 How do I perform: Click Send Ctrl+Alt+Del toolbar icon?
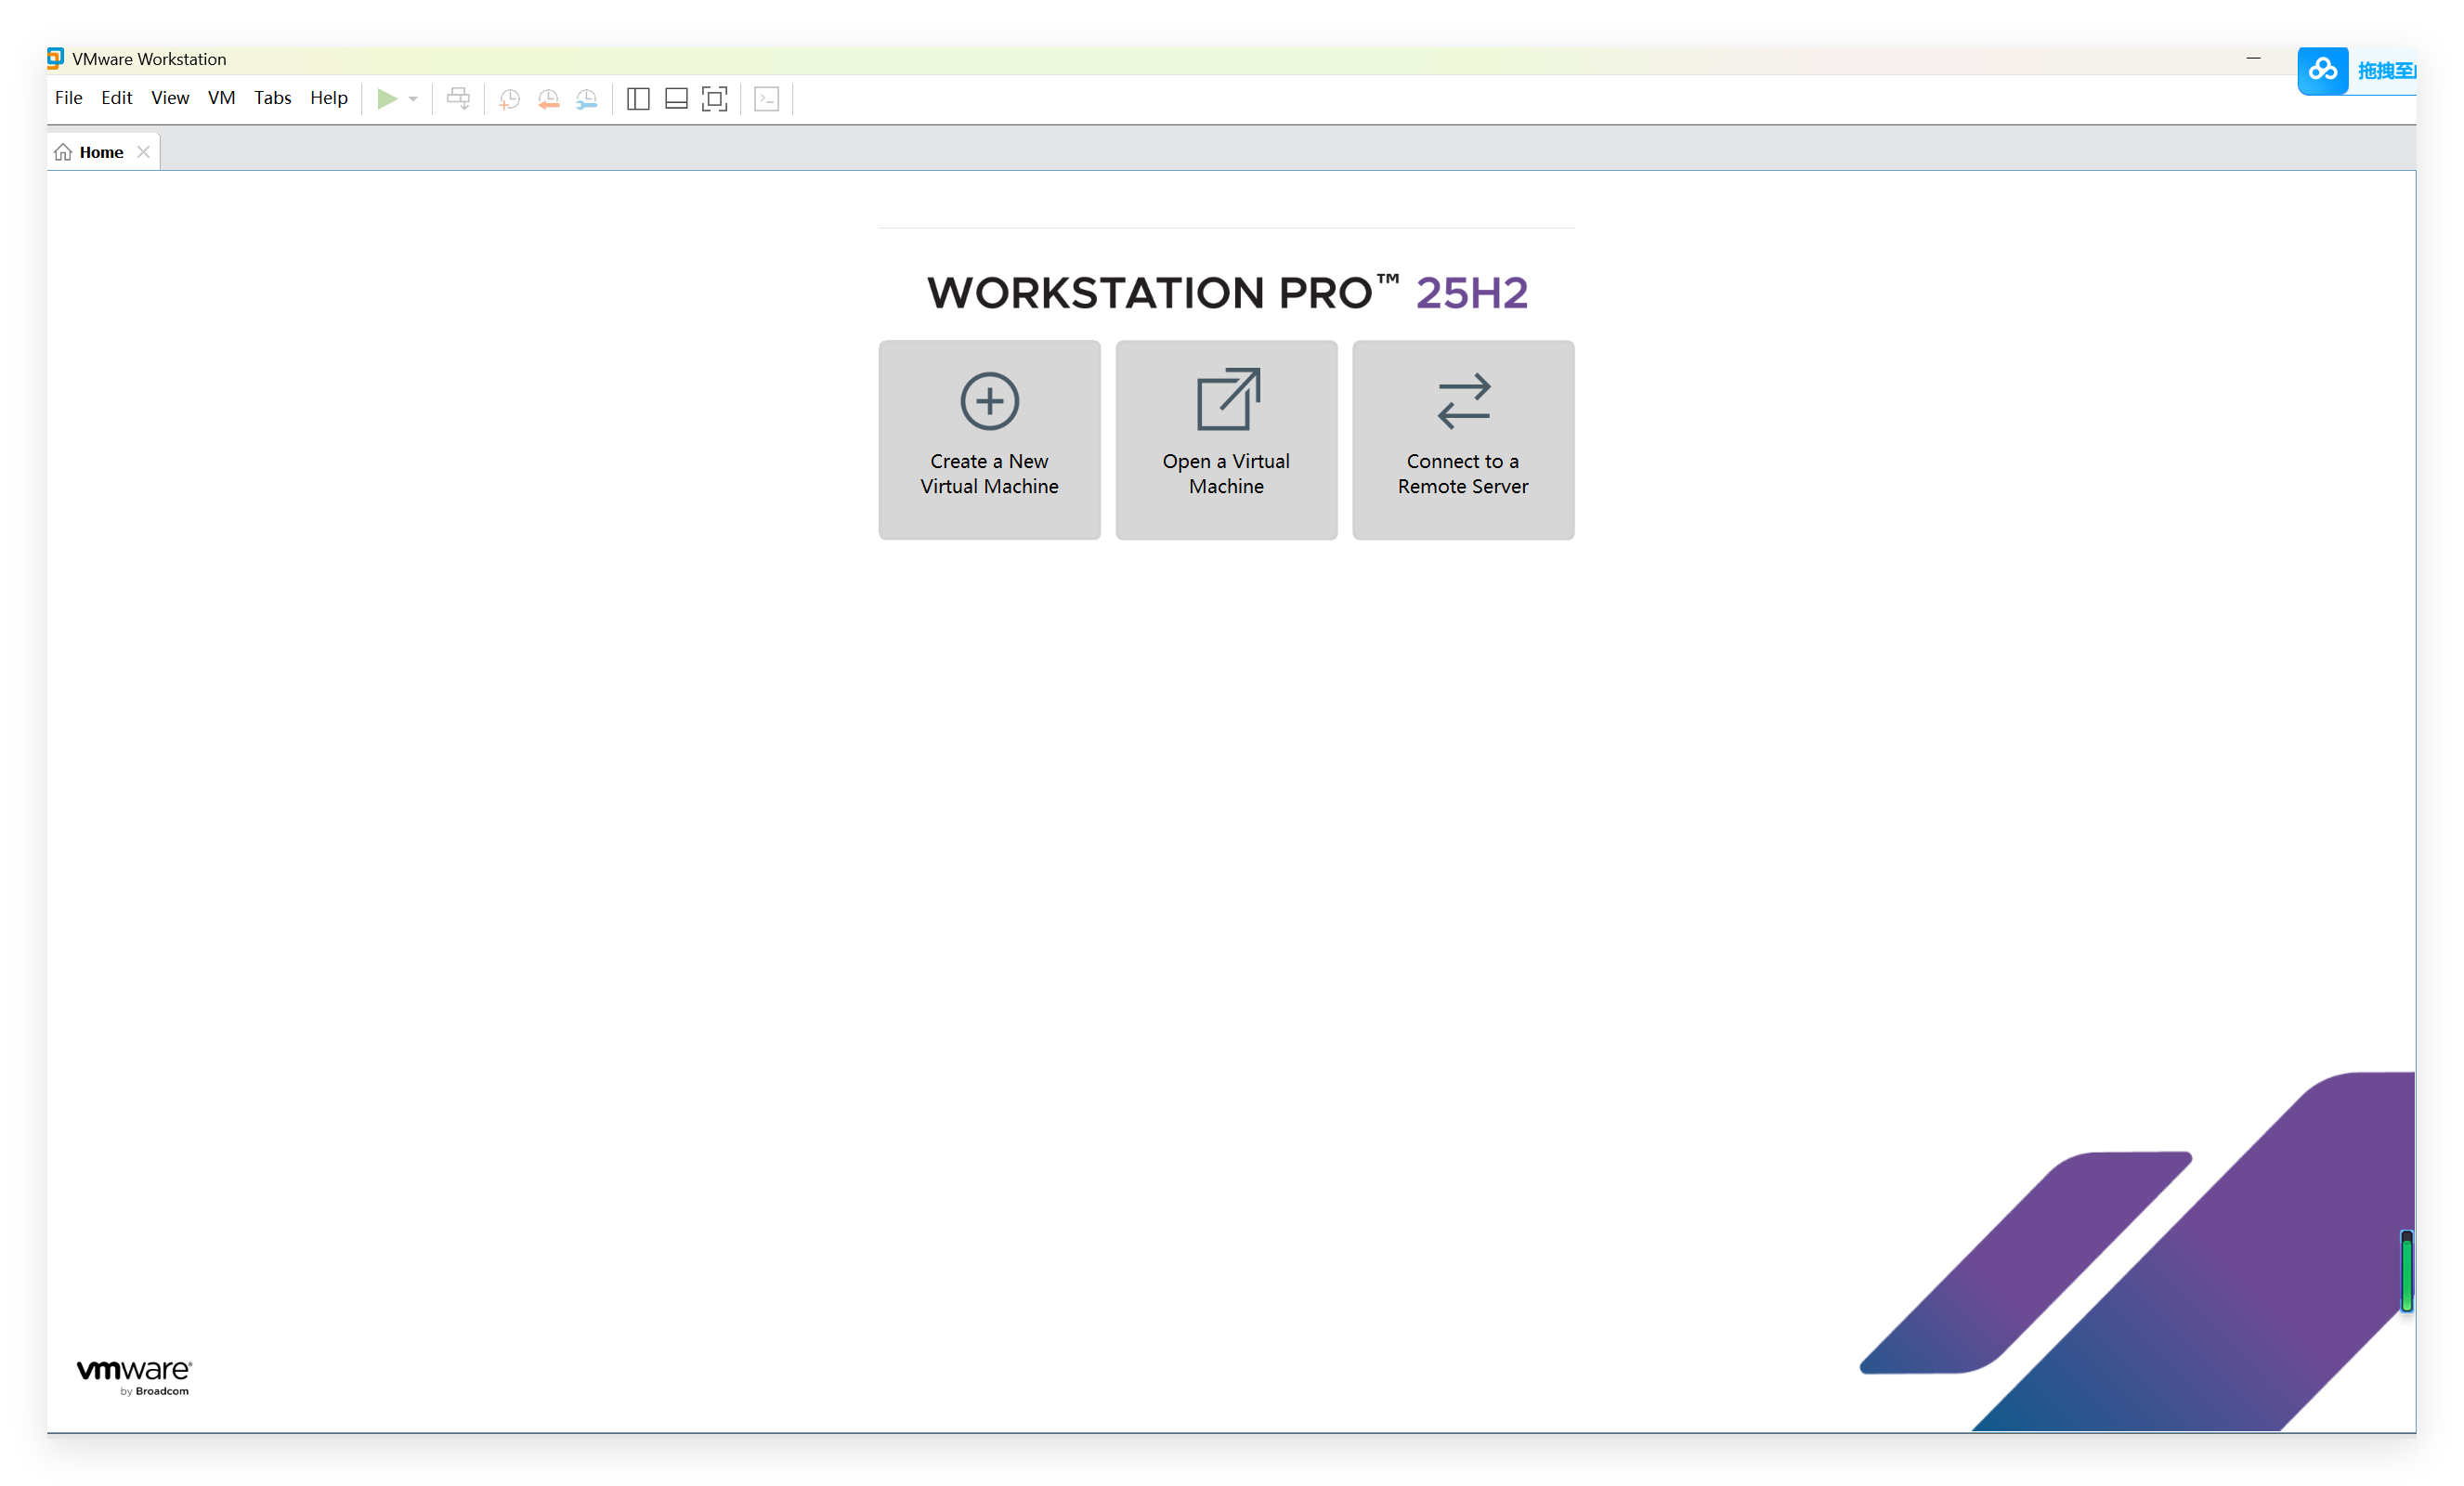coord(458,98)
